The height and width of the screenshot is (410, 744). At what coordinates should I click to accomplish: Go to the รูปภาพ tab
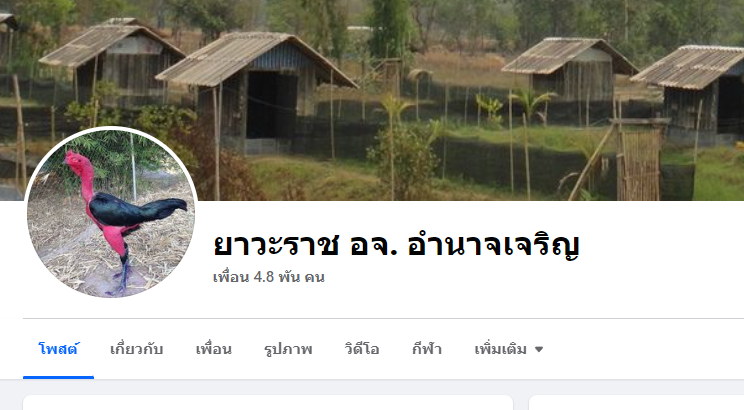(288, 349)
